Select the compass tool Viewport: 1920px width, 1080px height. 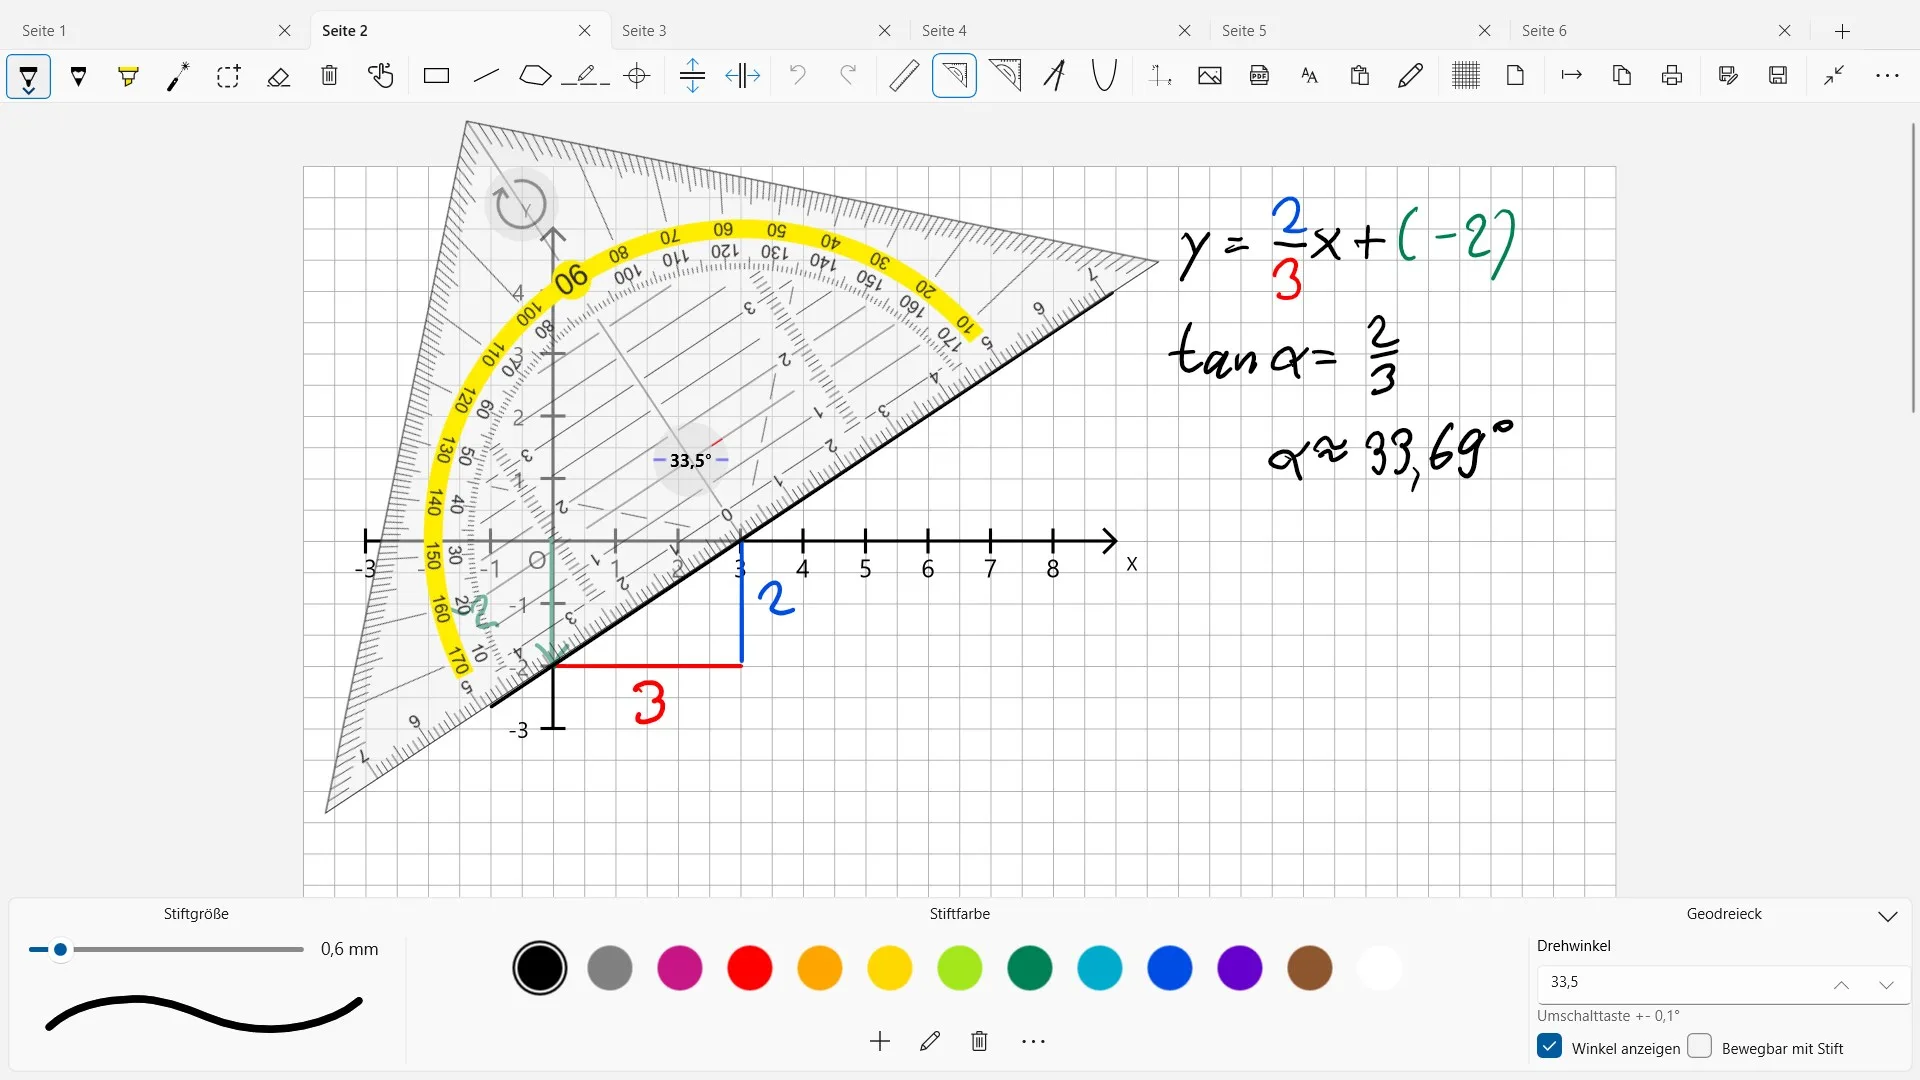1054,76
